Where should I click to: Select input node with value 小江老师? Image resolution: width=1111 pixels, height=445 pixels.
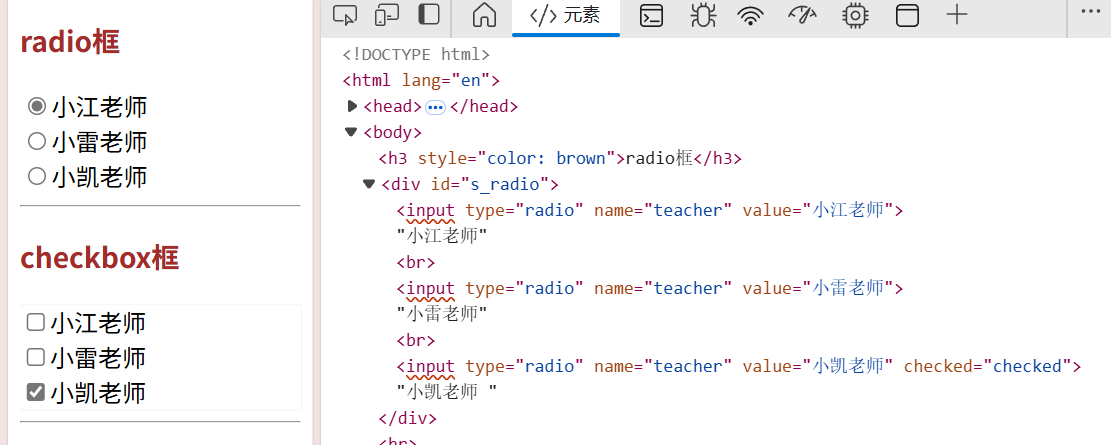pyautogui.click(x=650, y=210)
